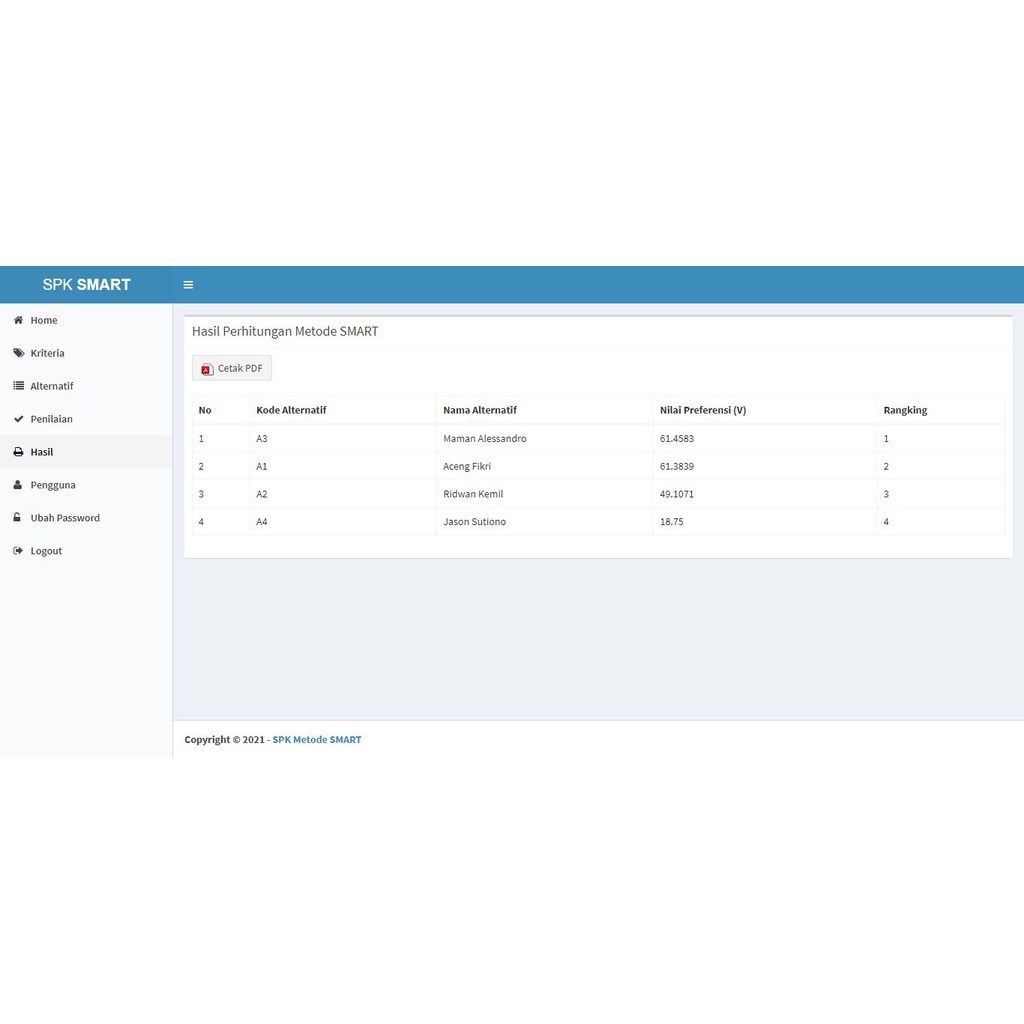This screenshot has height=1024, width=1024.
Task: Click the Logout exit icon
Action: [x=18, y=551]
